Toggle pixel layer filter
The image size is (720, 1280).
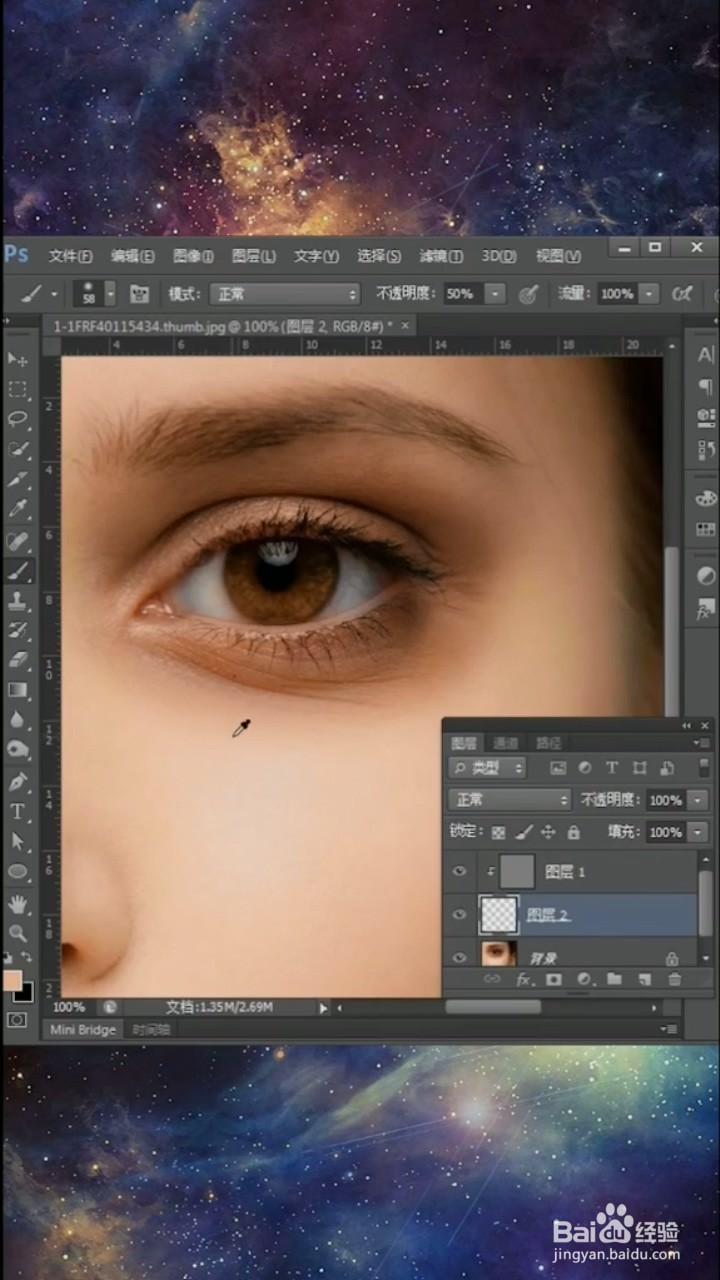(558, 768)
